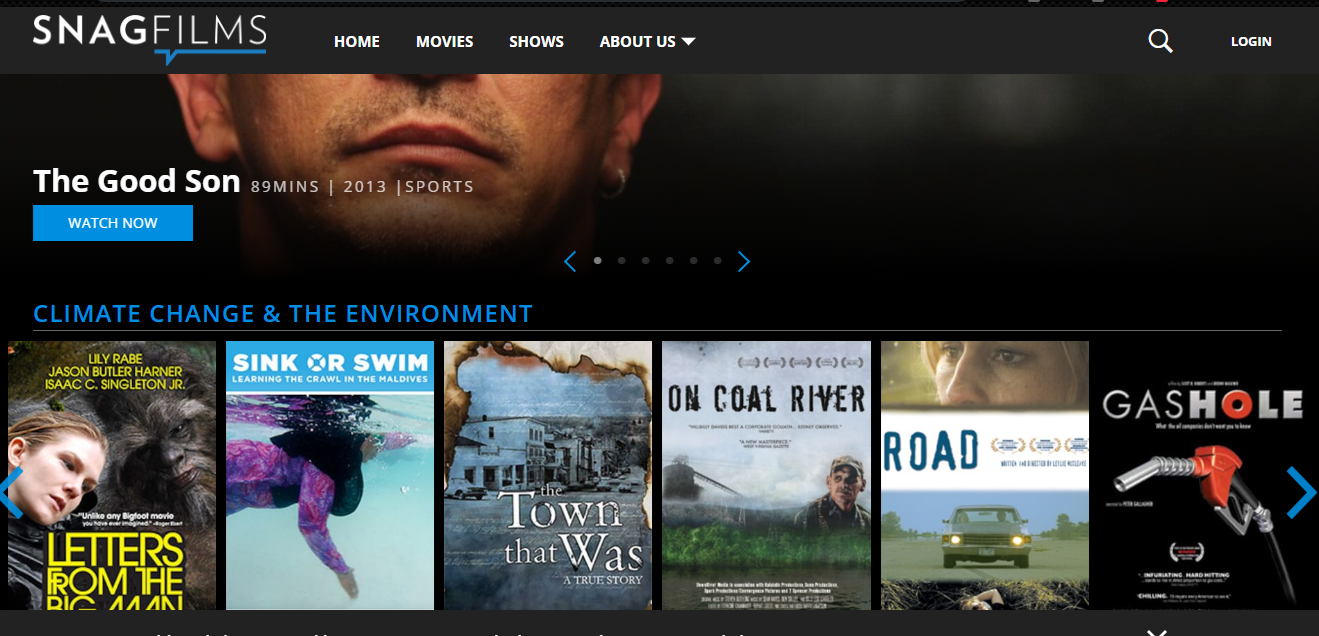
Task: Show previous hero slide with left arrow
Action: point(570,262)
